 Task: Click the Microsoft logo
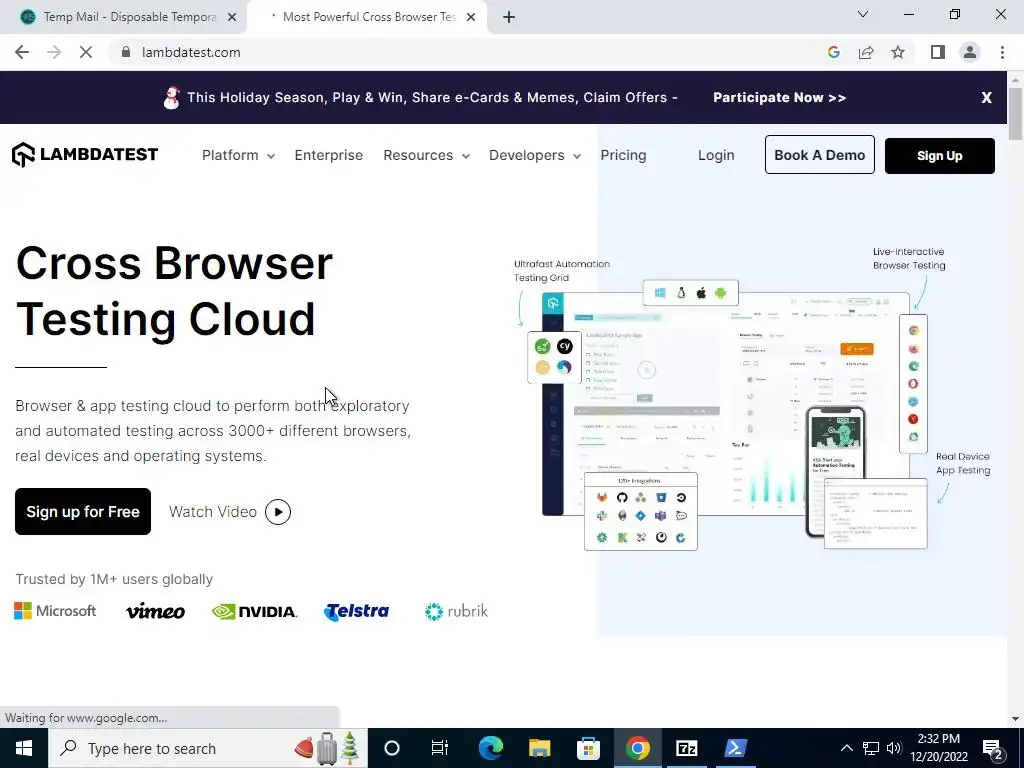[56, 611]
